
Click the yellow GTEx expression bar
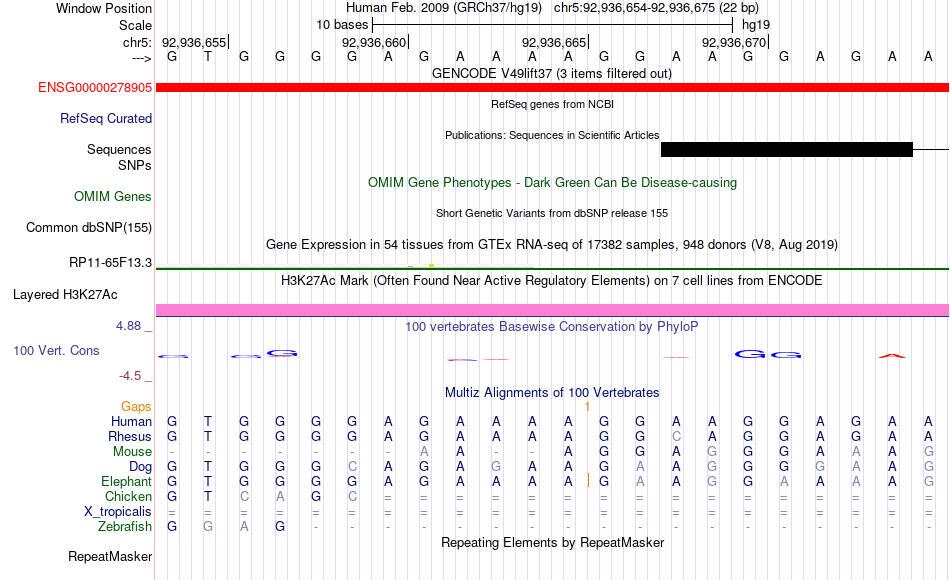coord(431,265)
